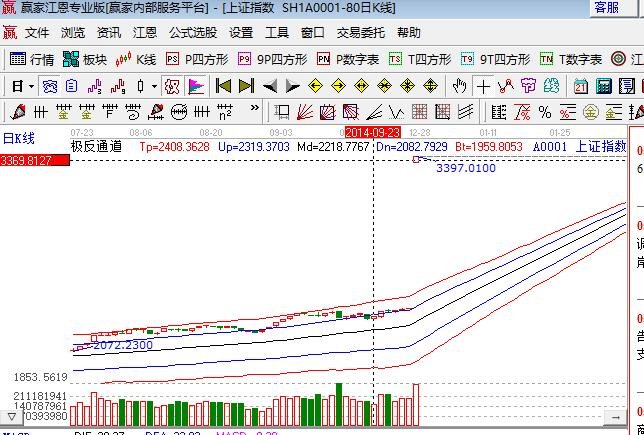Click yellow diamond eight-way arrows icon
The height and width of the screenshot is (435, 644).
click(407, 86)
